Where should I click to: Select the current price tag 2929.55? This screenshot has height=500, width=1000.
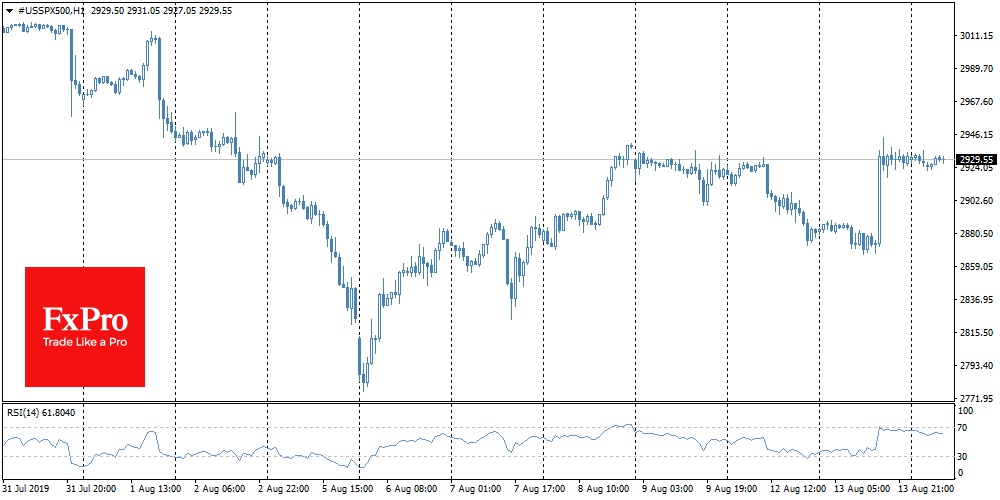click(975, 159)
